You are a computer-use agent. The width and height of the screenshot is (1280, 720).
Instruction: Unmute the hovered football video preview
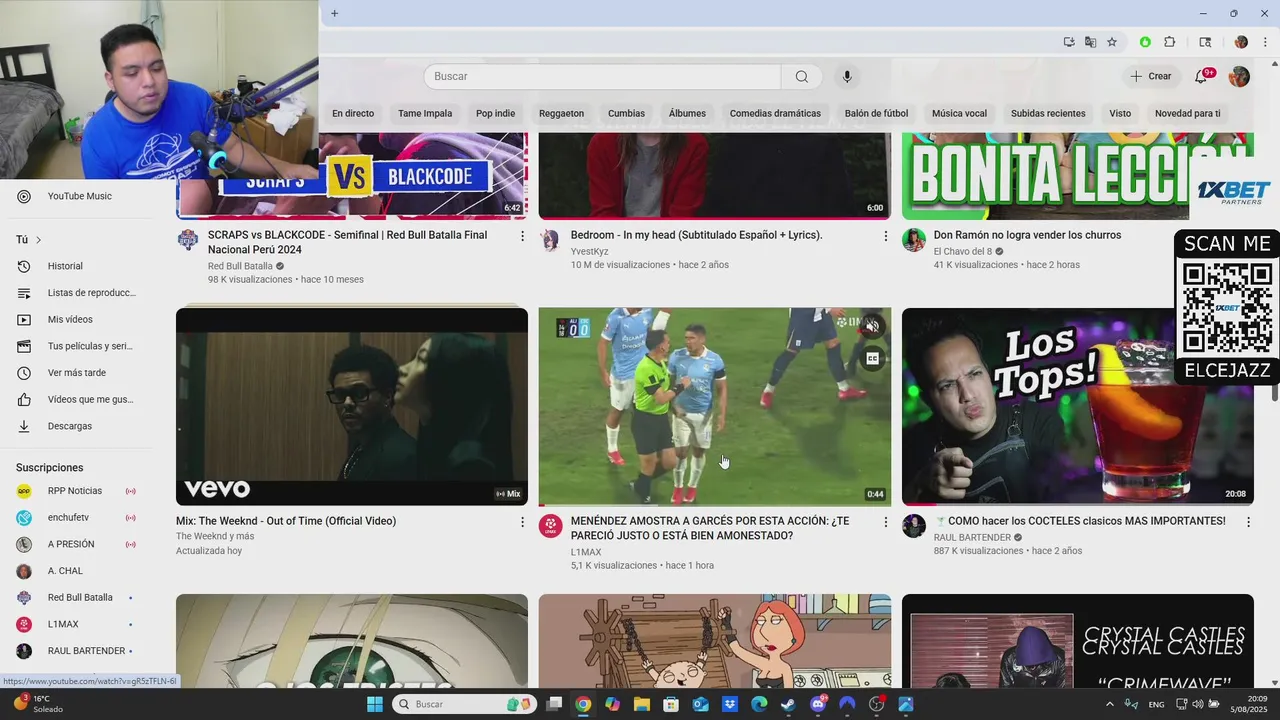[x=872, y=326]
